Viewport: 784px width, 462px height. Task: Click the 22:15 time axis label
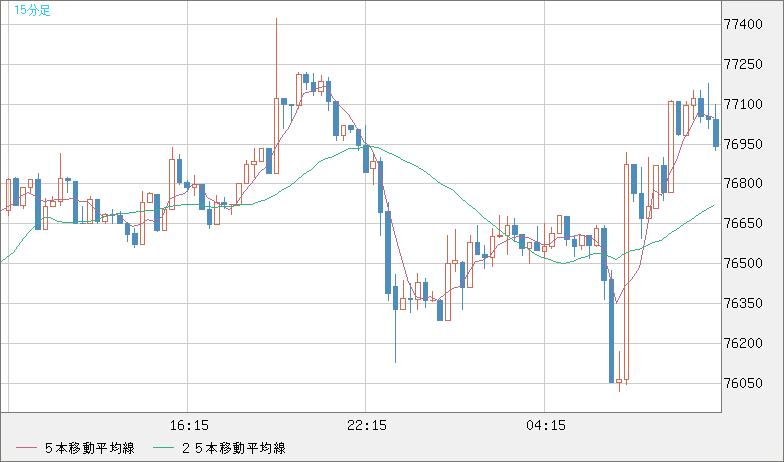tap(367, 426)
